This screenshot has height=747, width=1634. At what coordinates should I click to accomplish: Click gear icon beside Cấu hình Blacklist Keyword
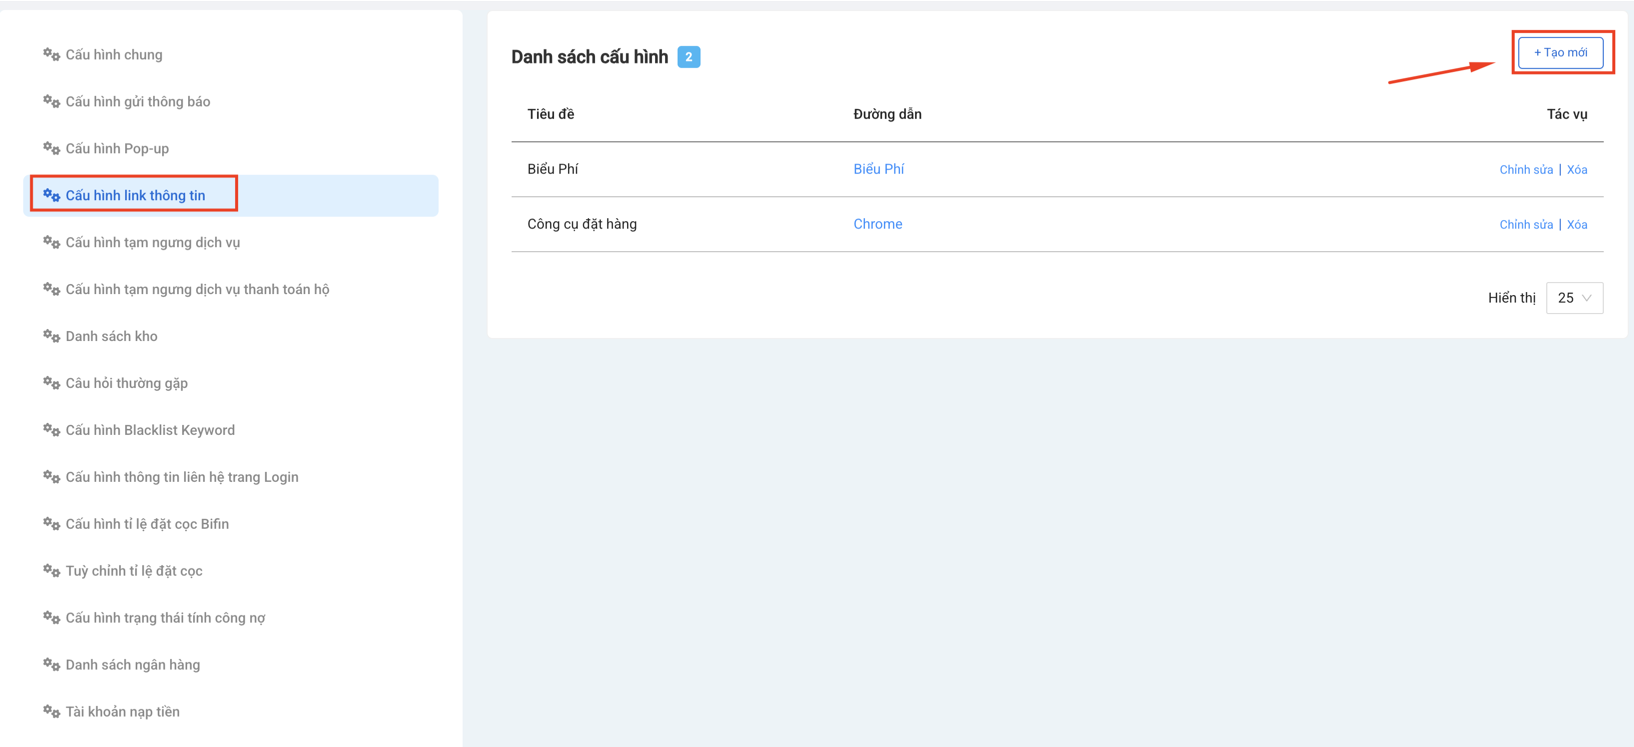(x=51, y=430)
